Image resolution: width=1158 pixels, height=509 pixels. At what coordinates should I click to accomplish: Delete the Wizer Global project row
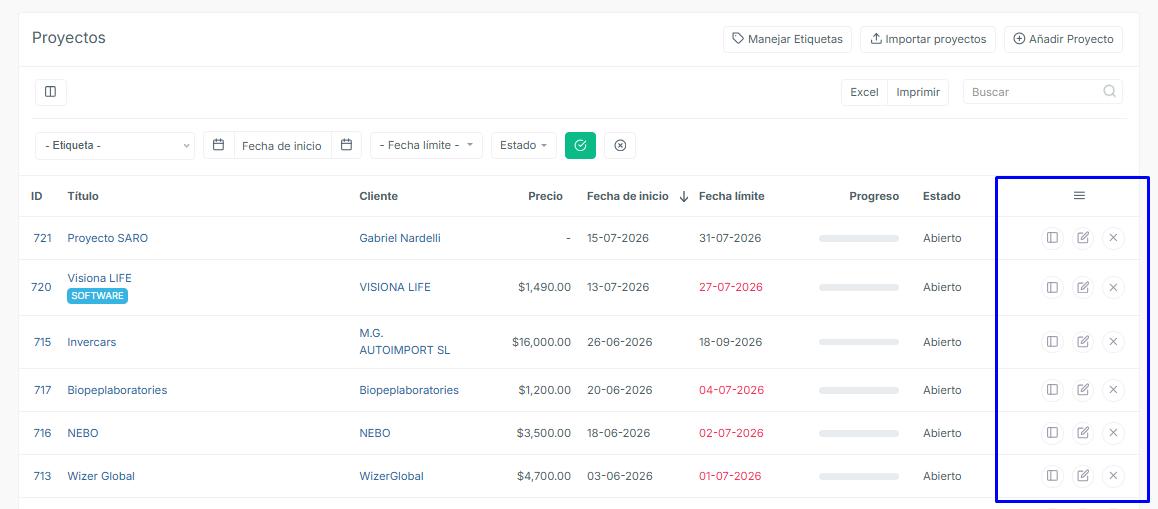[1113, 476]
